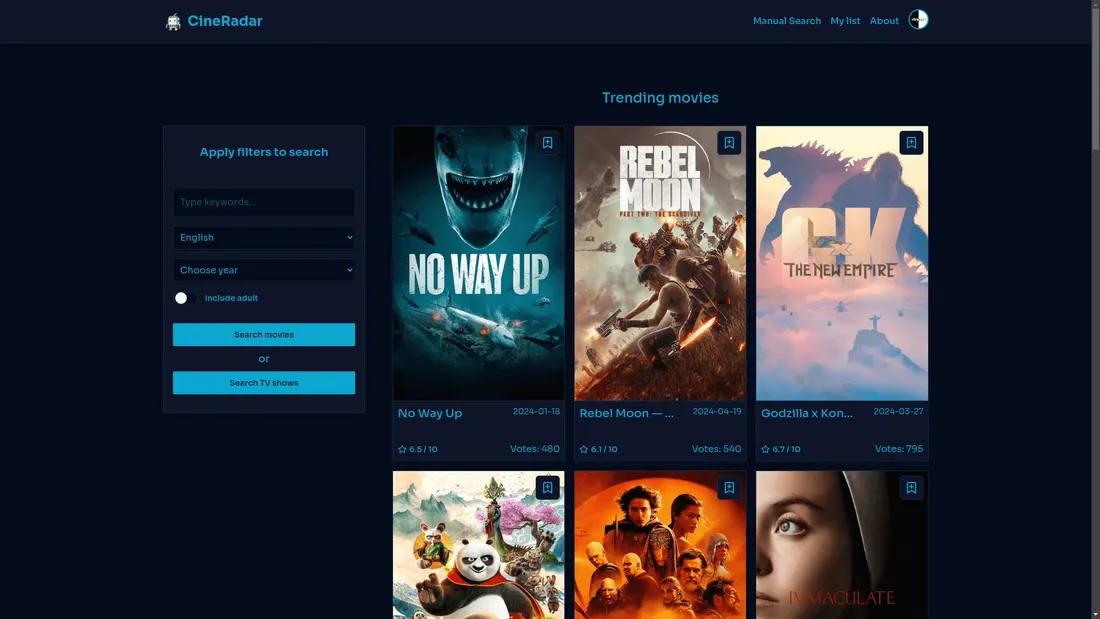Open the Godzilla x Kon... title link
Viewport: 1100px width, 619px height.
pos(807,413)
